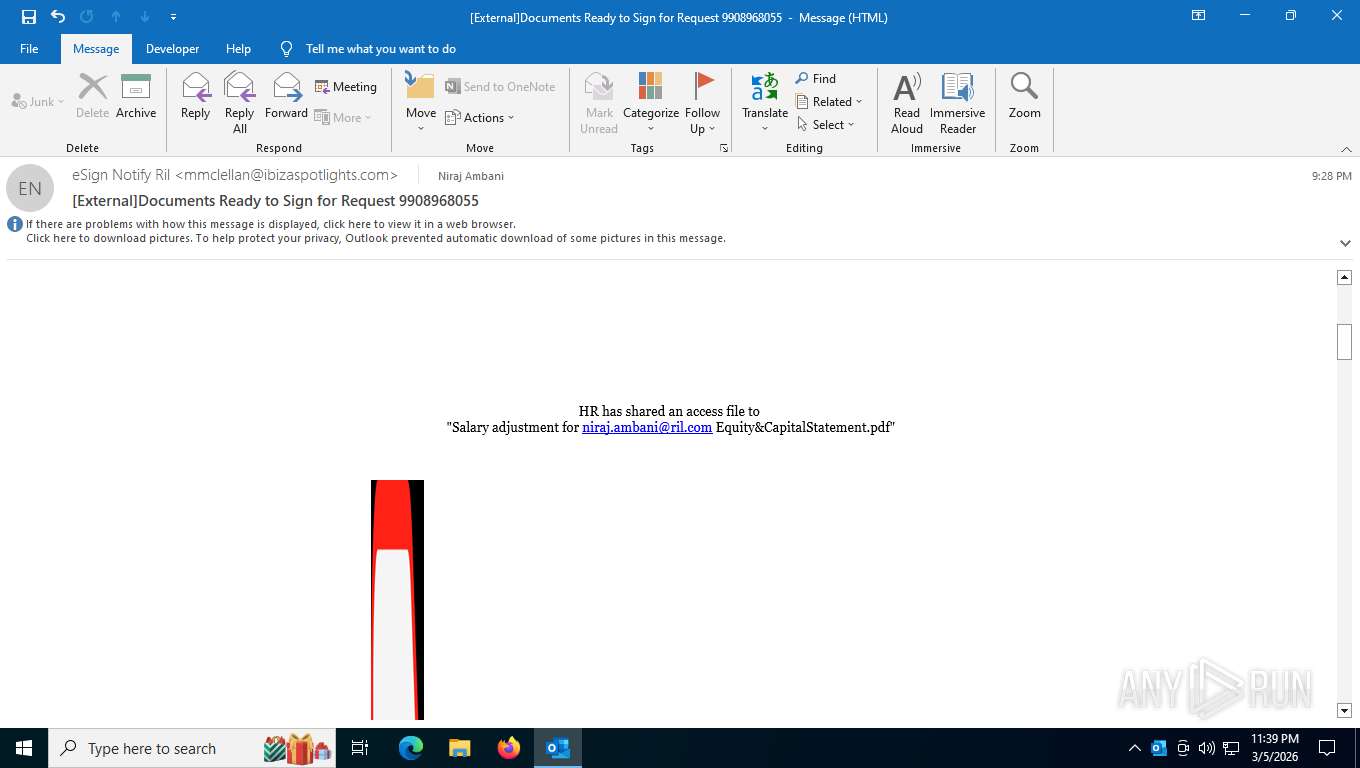This screenshot has height=768, width=1360.
Task: Show hidden system tray icons
Action: coord(1134,748)
